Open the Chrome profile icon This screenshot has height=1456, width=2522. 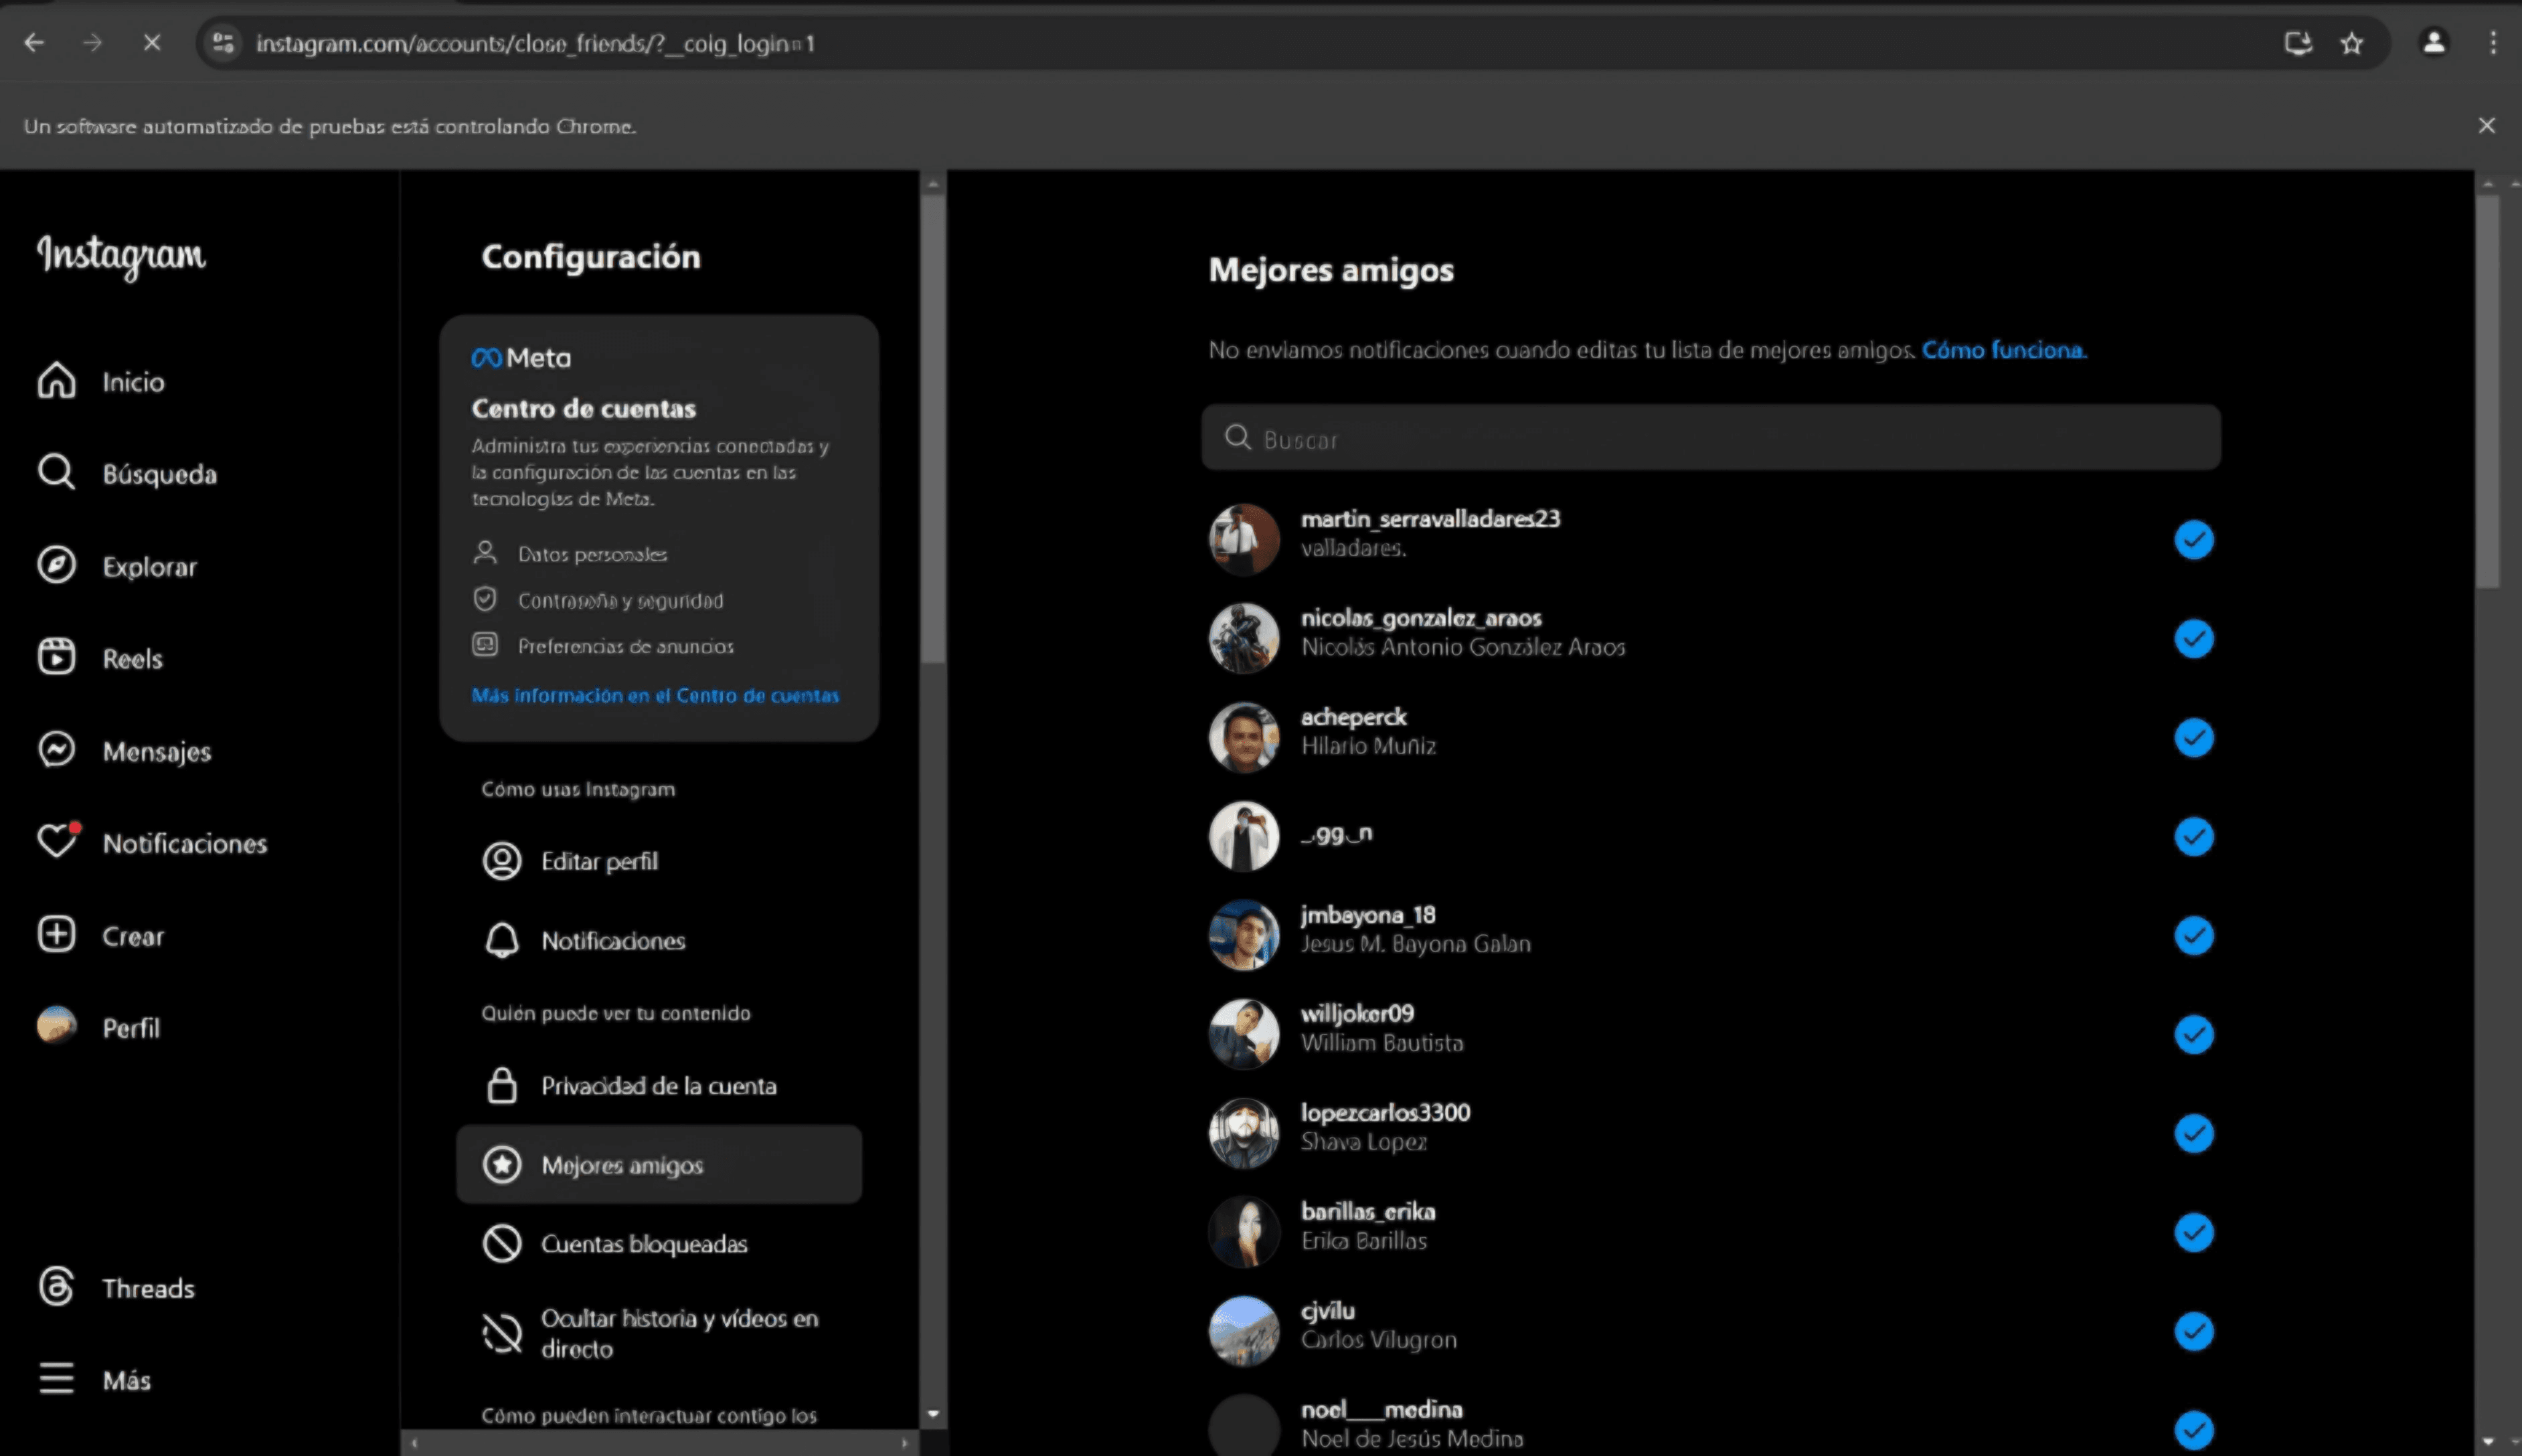2434,43
